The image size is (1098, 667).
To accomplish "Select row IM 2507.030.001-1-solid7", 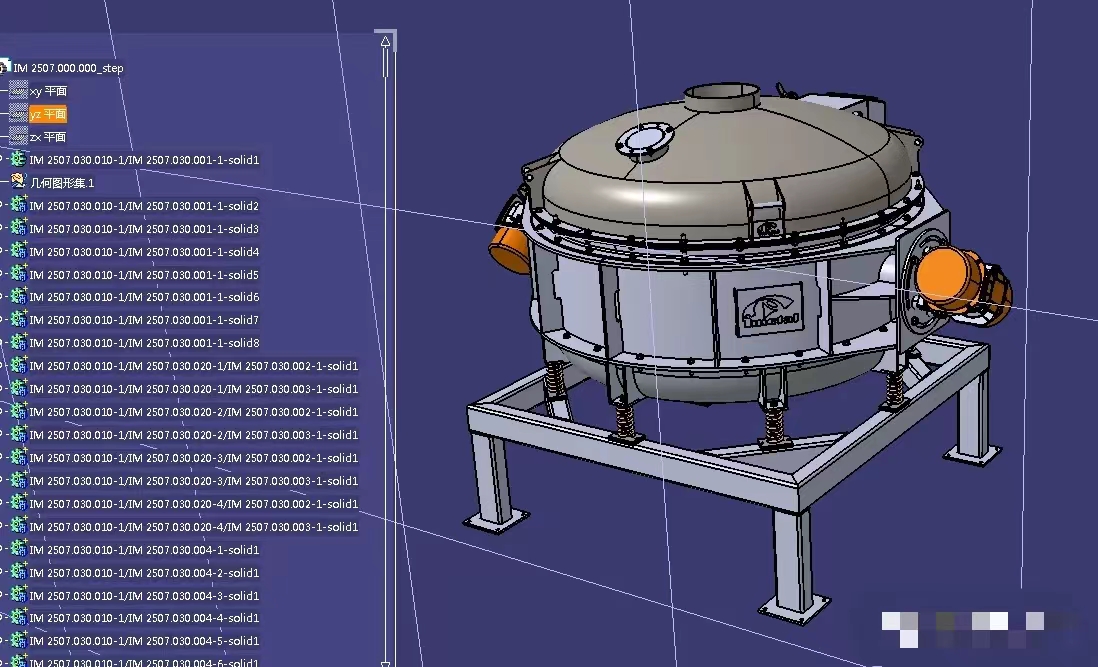I will pos(144,320).
